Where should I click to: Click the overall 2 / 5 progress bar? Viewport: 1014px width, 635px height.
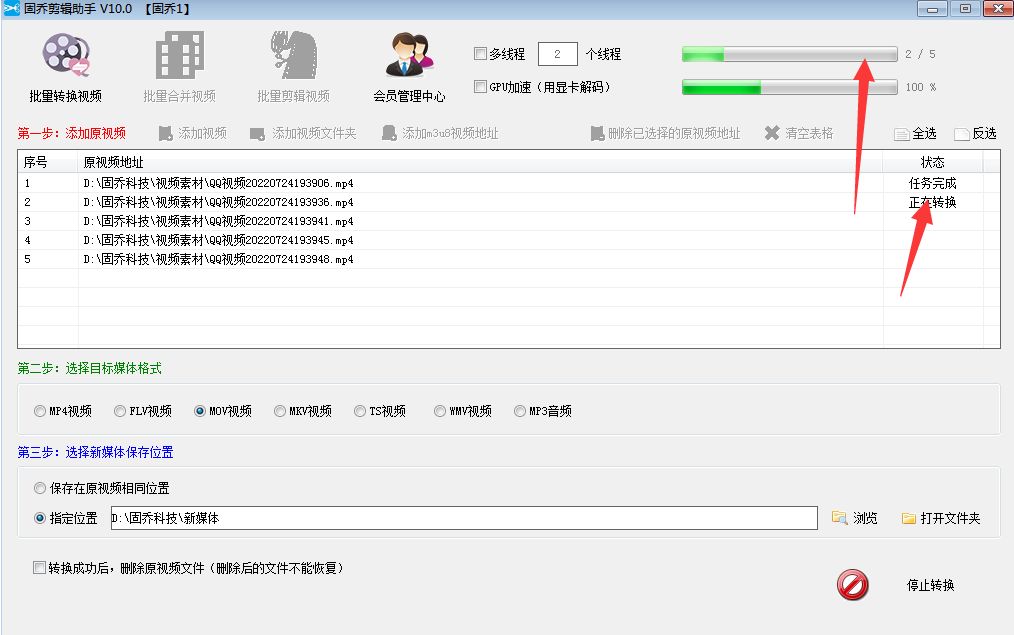coord(790,54)
